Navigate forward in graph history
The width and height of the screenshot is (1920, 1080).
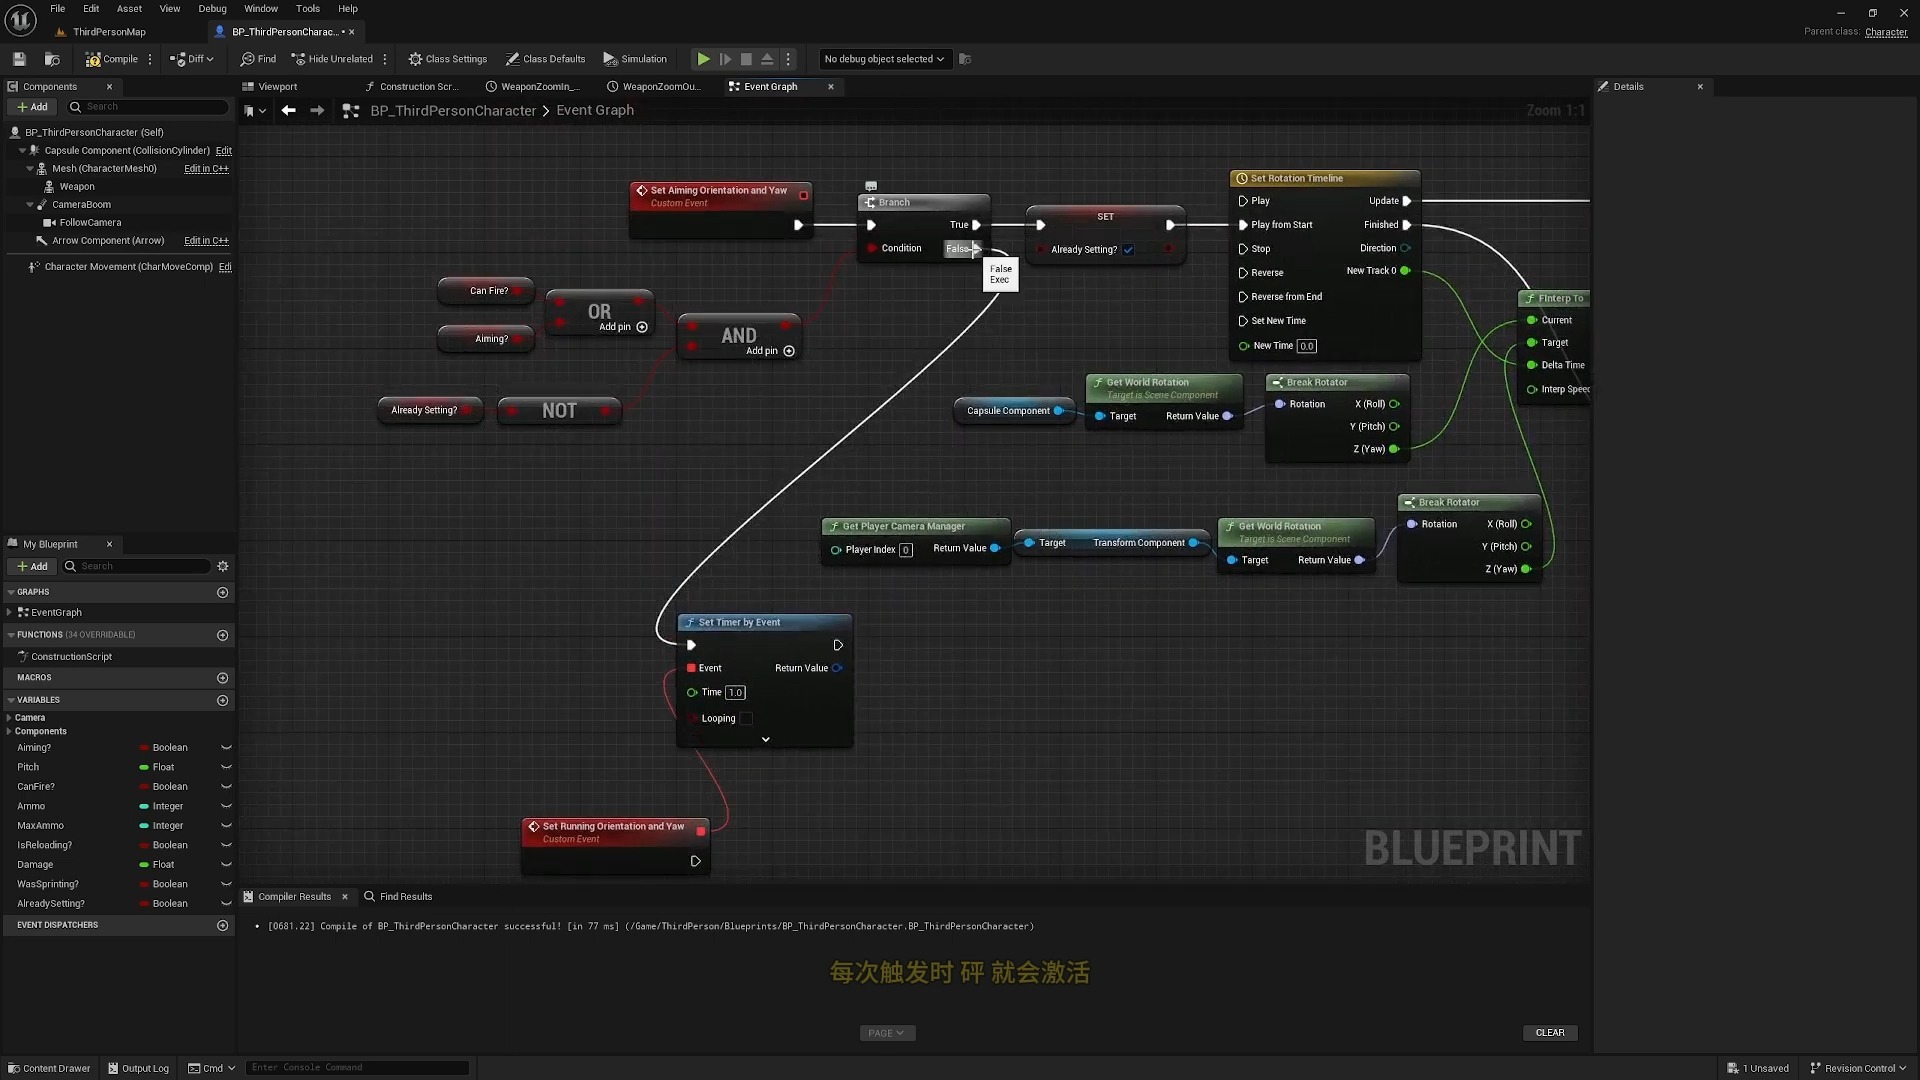[x=317, y=111]
